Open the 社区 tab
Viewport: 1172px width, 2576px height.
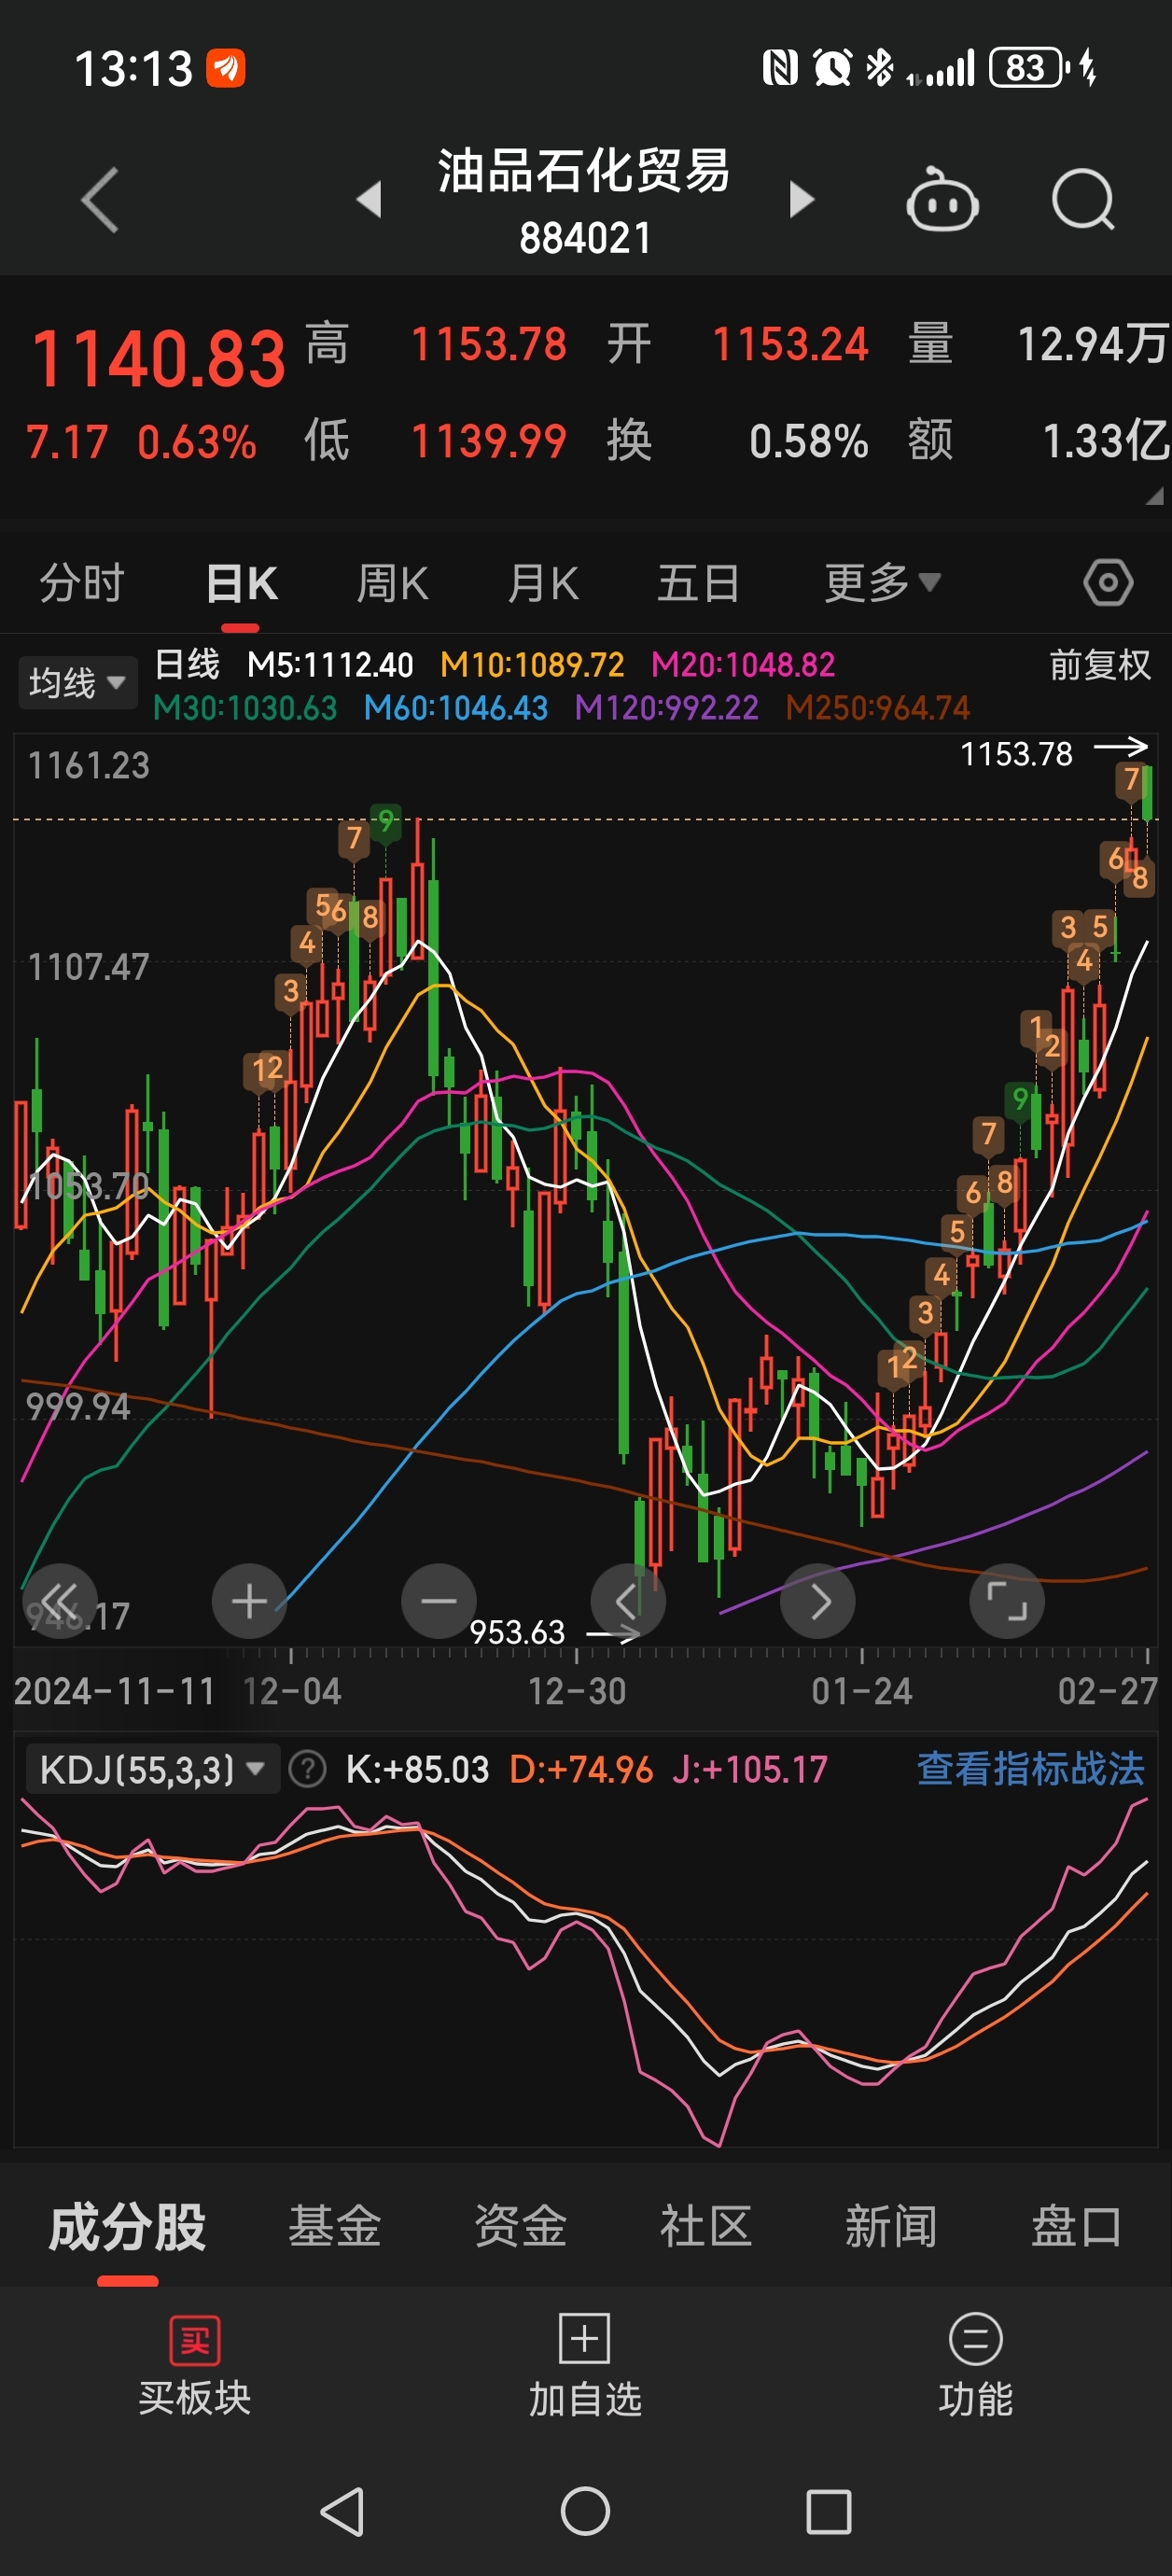705,2228
